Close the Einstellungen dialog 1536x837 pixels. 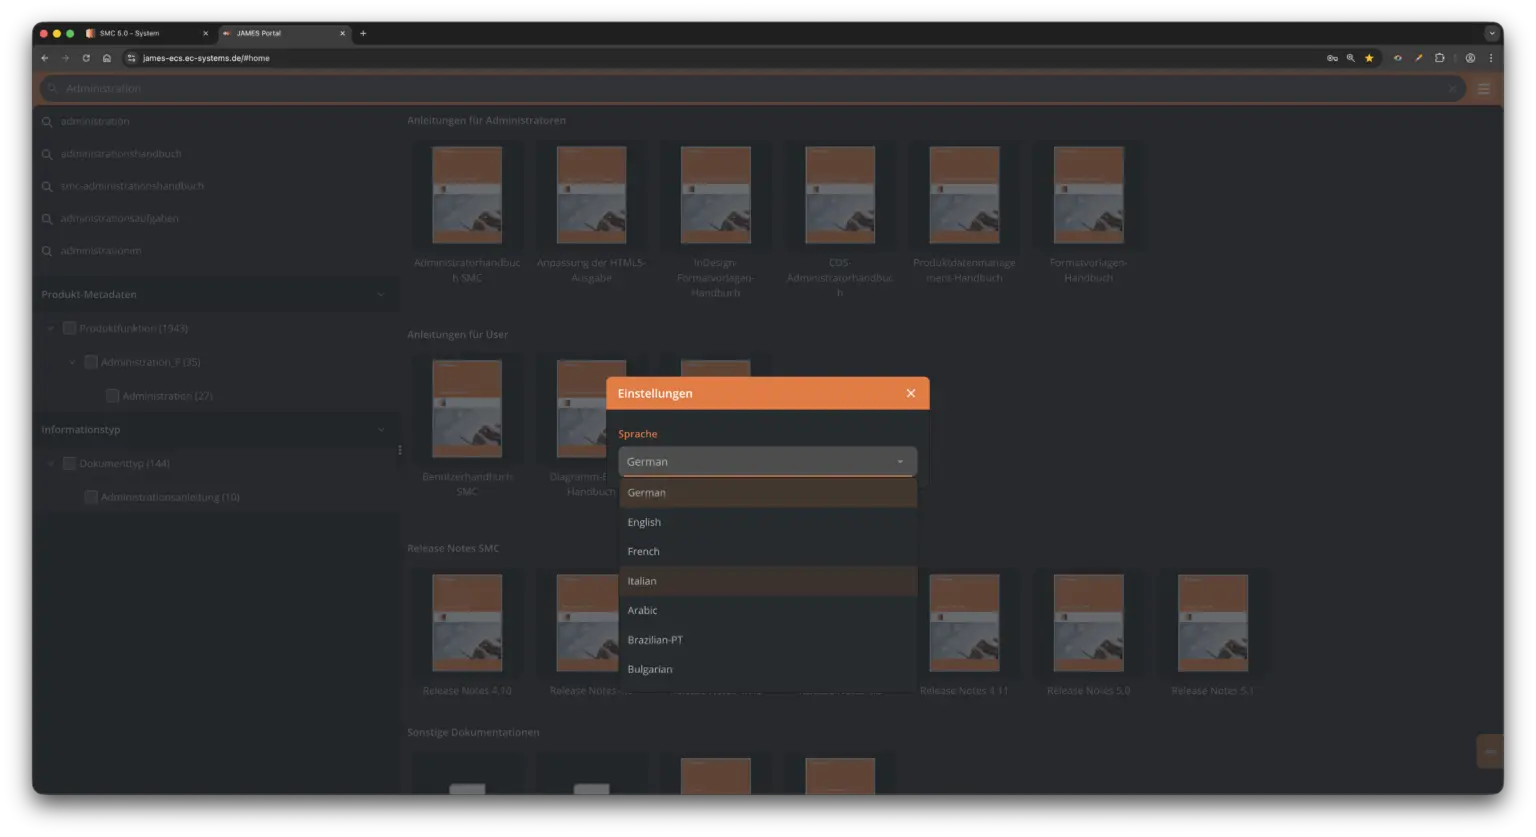910,393
